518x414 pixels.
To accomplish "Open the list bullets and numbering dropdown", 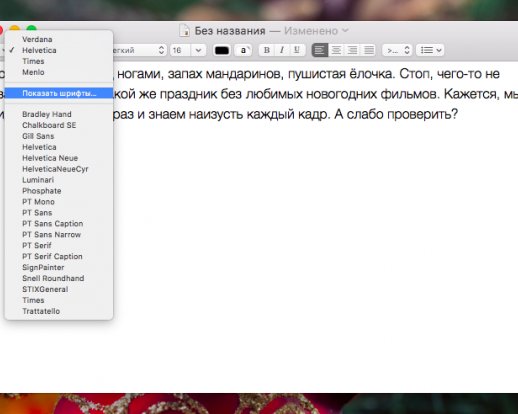I will (430, 50).
